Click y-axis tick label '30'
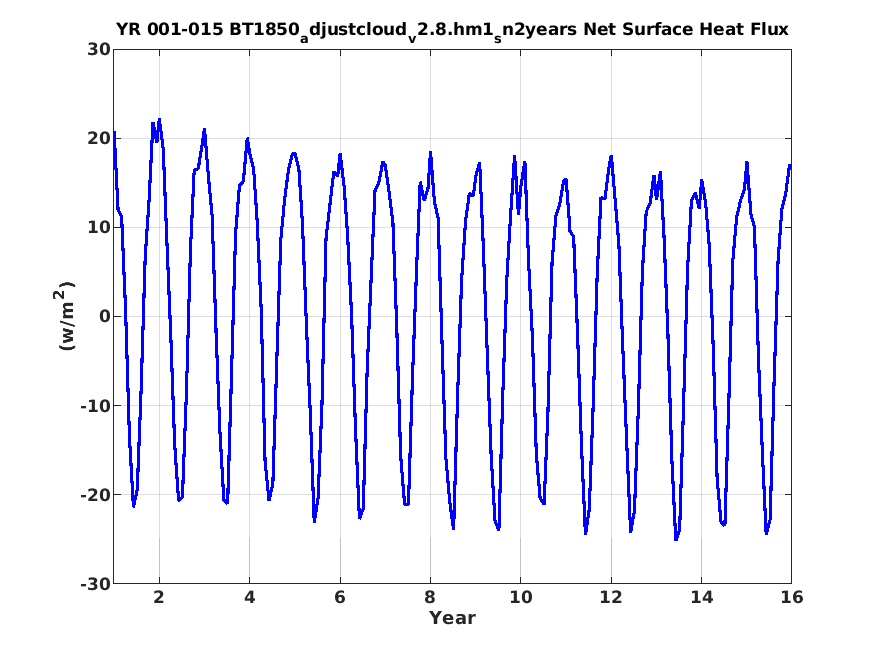The height and width of the screenshot is (656, 875). [99, 49]
